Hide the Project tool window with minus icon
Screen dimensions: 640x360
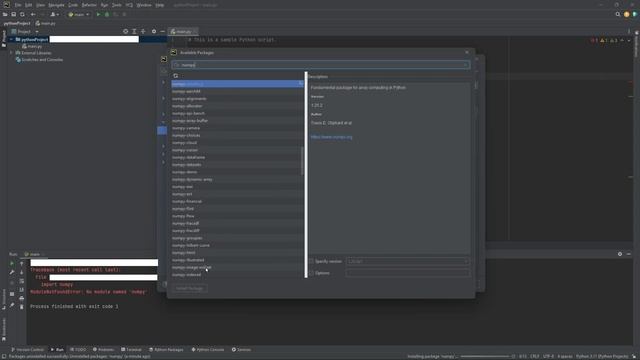[x=162, y=31]
